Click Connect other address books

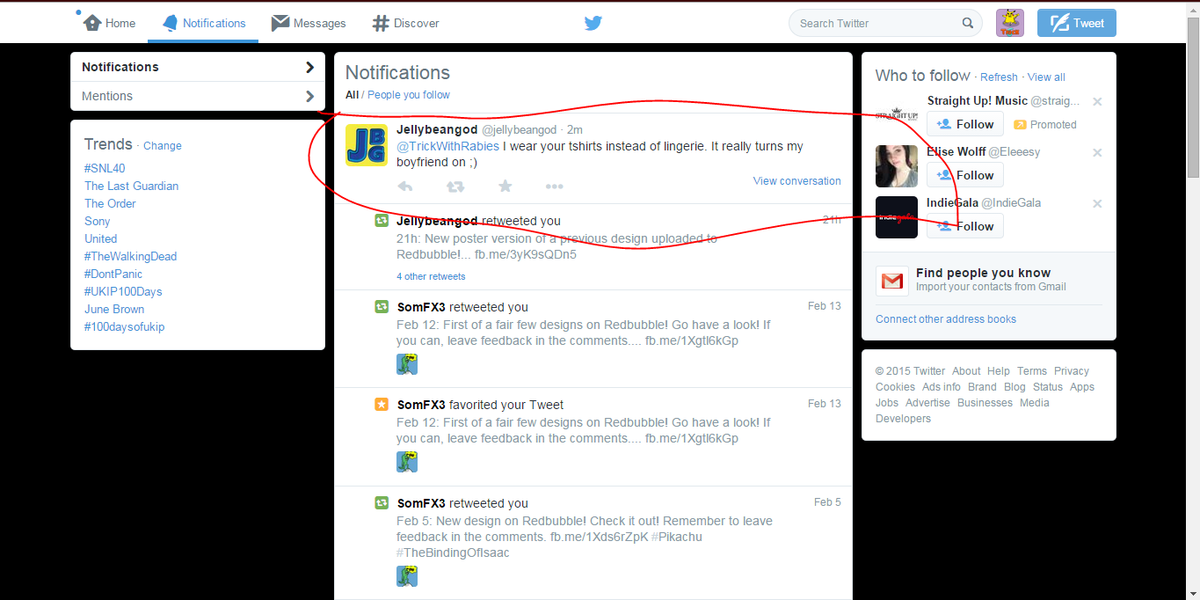pyautogui.click(x=946, y=319)
